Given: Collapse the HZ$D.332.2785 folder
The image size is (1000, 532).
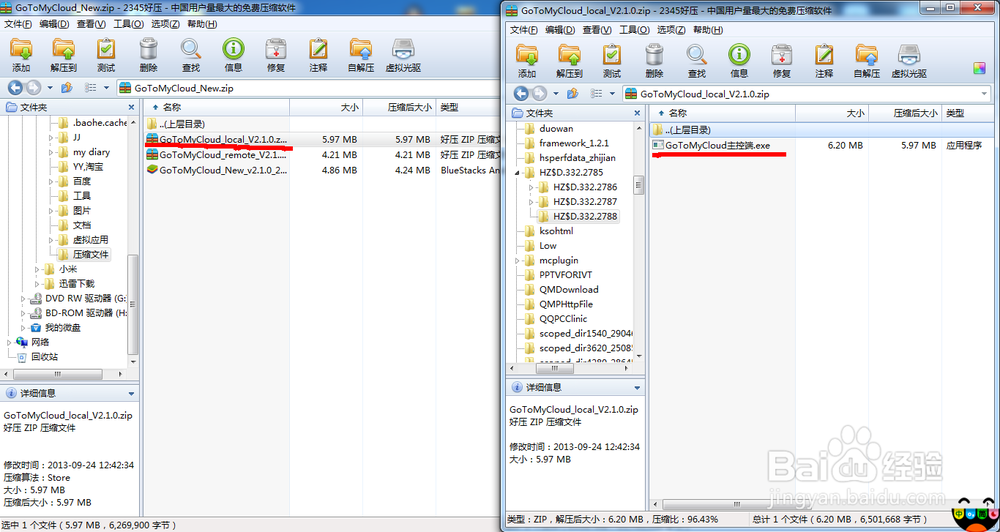Looking at the screenshot, I should pos(516,172).
